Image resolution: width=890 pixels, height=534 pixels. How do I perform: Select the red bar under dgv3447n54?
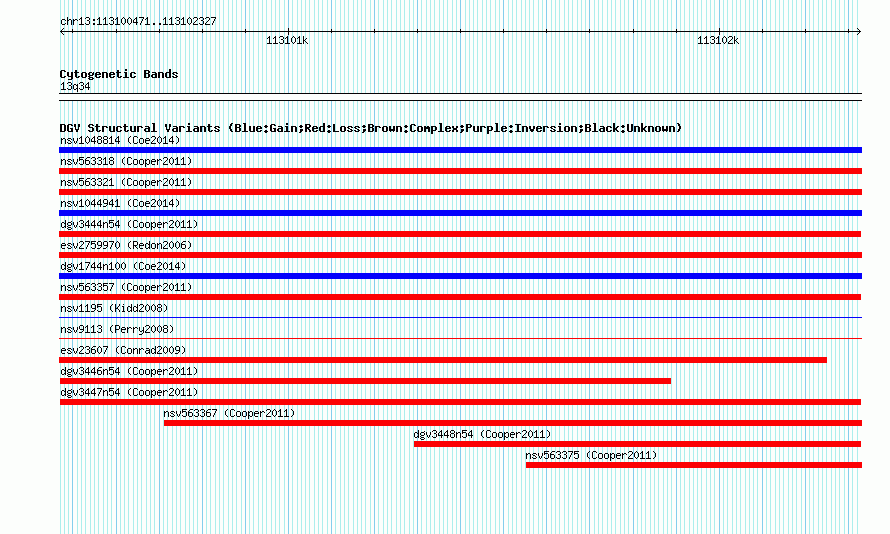click(x=460, y=402)
